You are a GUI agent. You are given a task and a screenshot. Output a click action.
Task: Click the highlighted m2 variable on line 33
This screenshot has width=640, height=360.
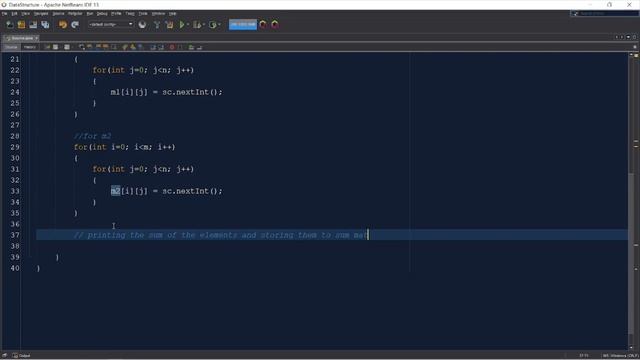(116, 191)
